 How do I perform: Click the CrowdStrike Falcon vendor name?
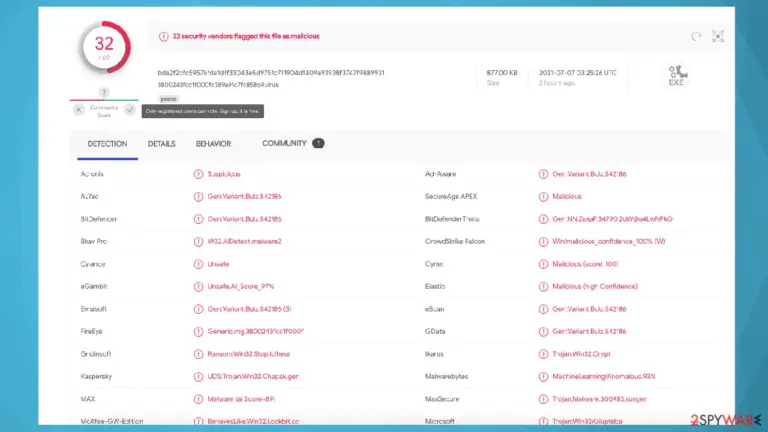[x=455, y=241]
